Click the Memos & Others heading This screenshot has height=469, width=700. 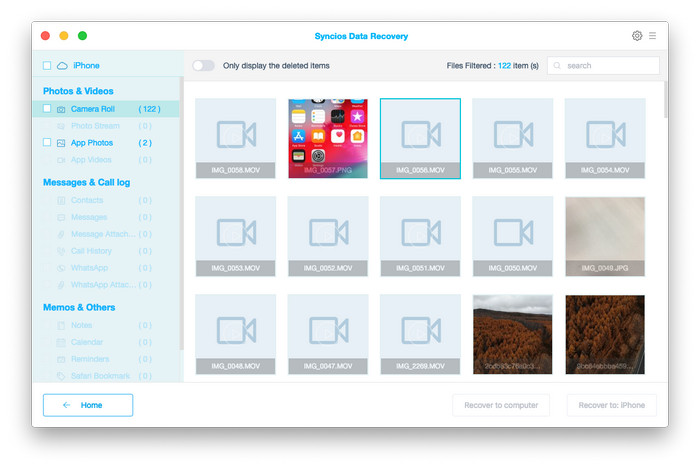[79, 307]
